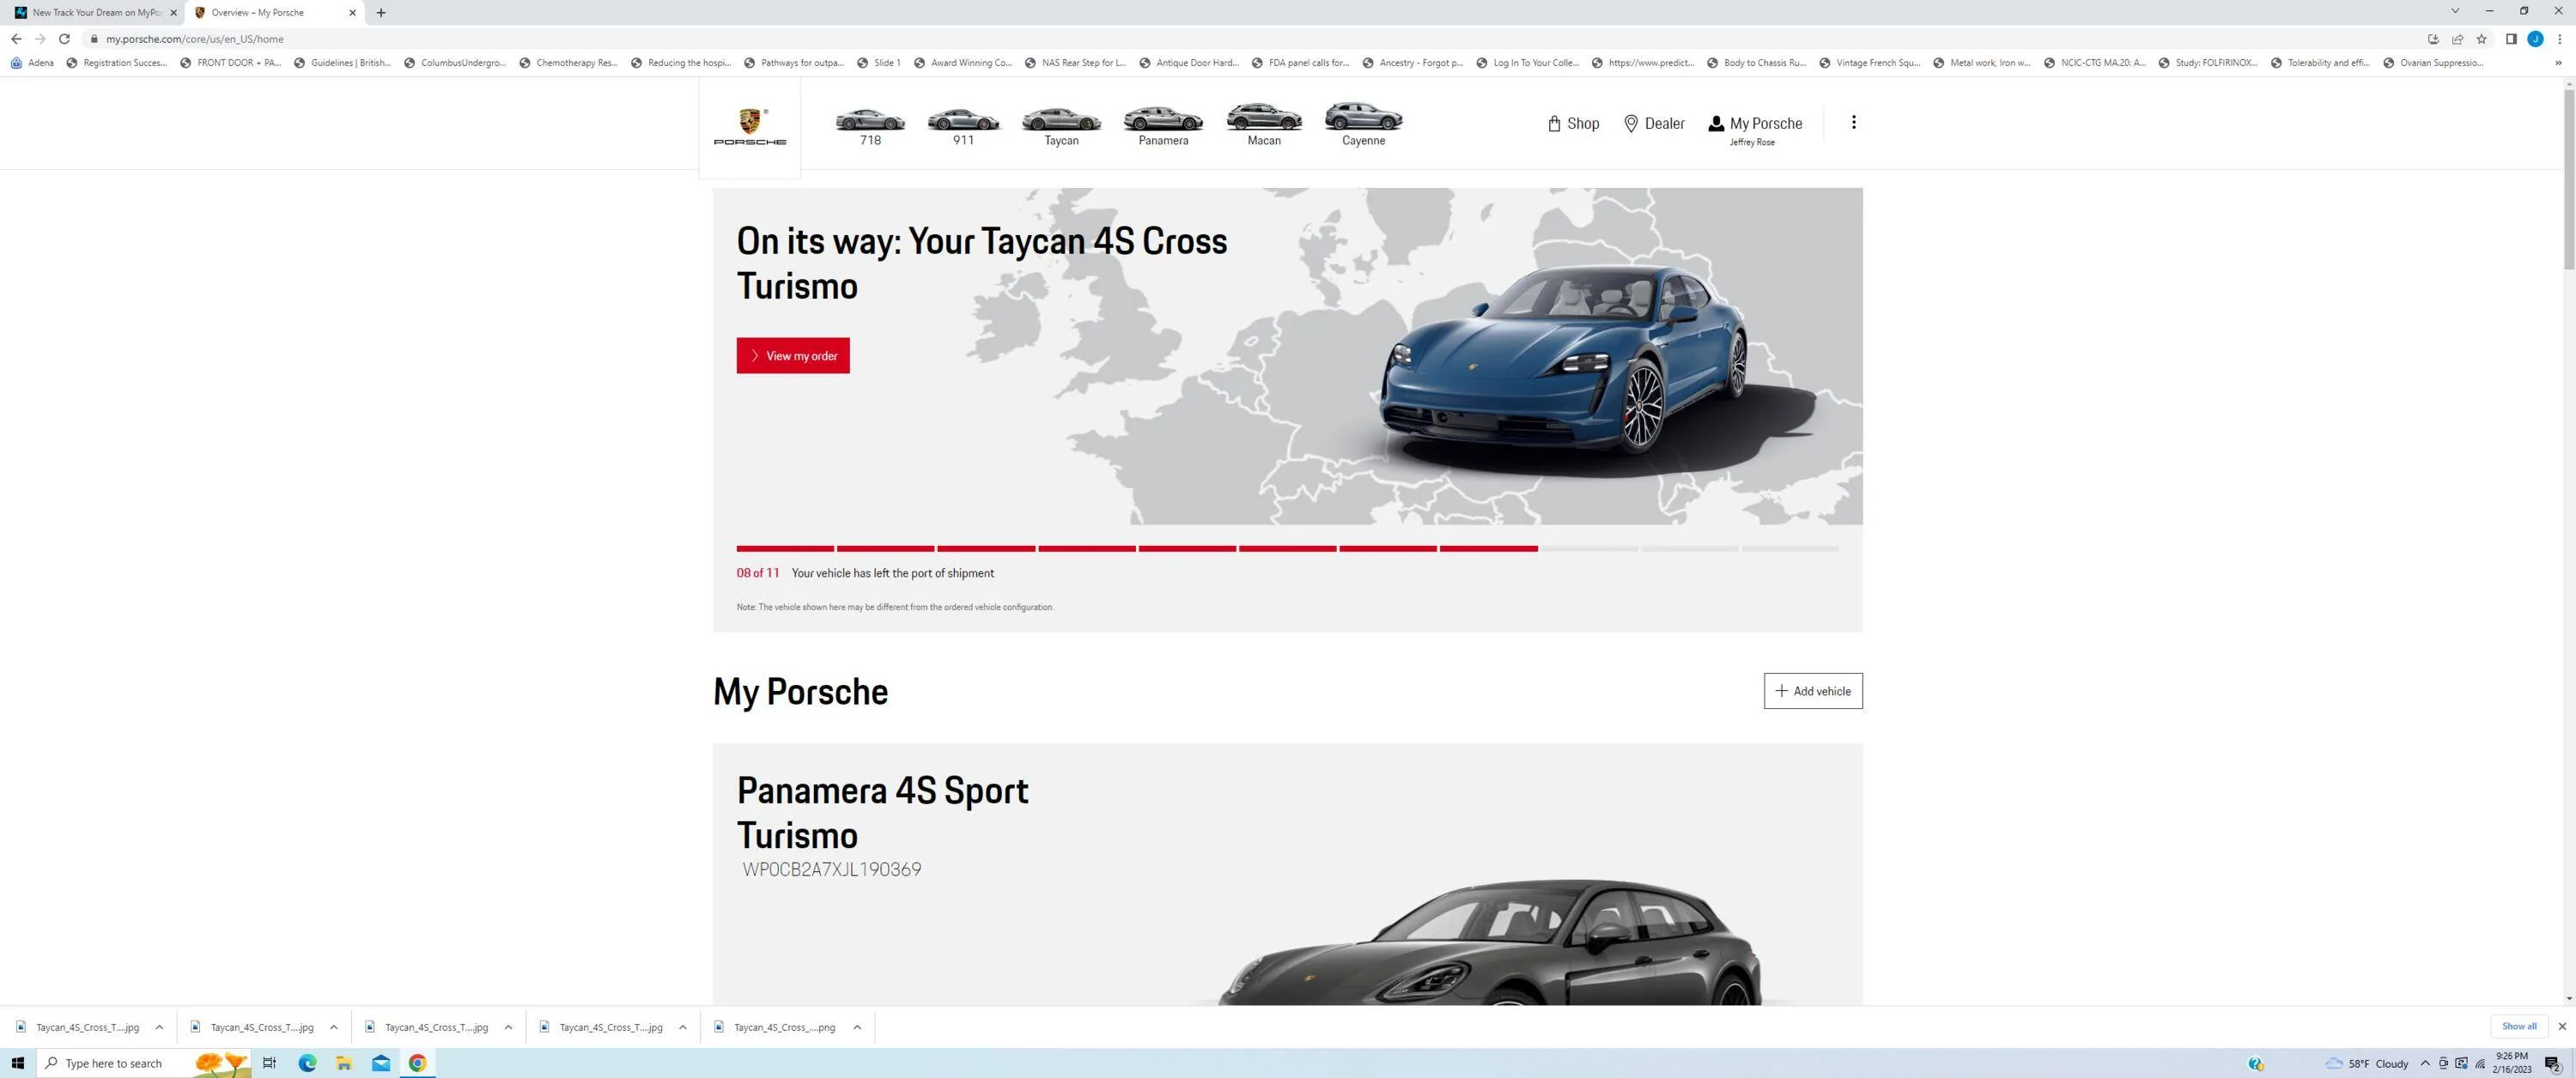Viewport: 2576px width, 1078px height.
Task: Expand options for second Taycan_4S_Cross jpg download
Action: pos(333,1027)
